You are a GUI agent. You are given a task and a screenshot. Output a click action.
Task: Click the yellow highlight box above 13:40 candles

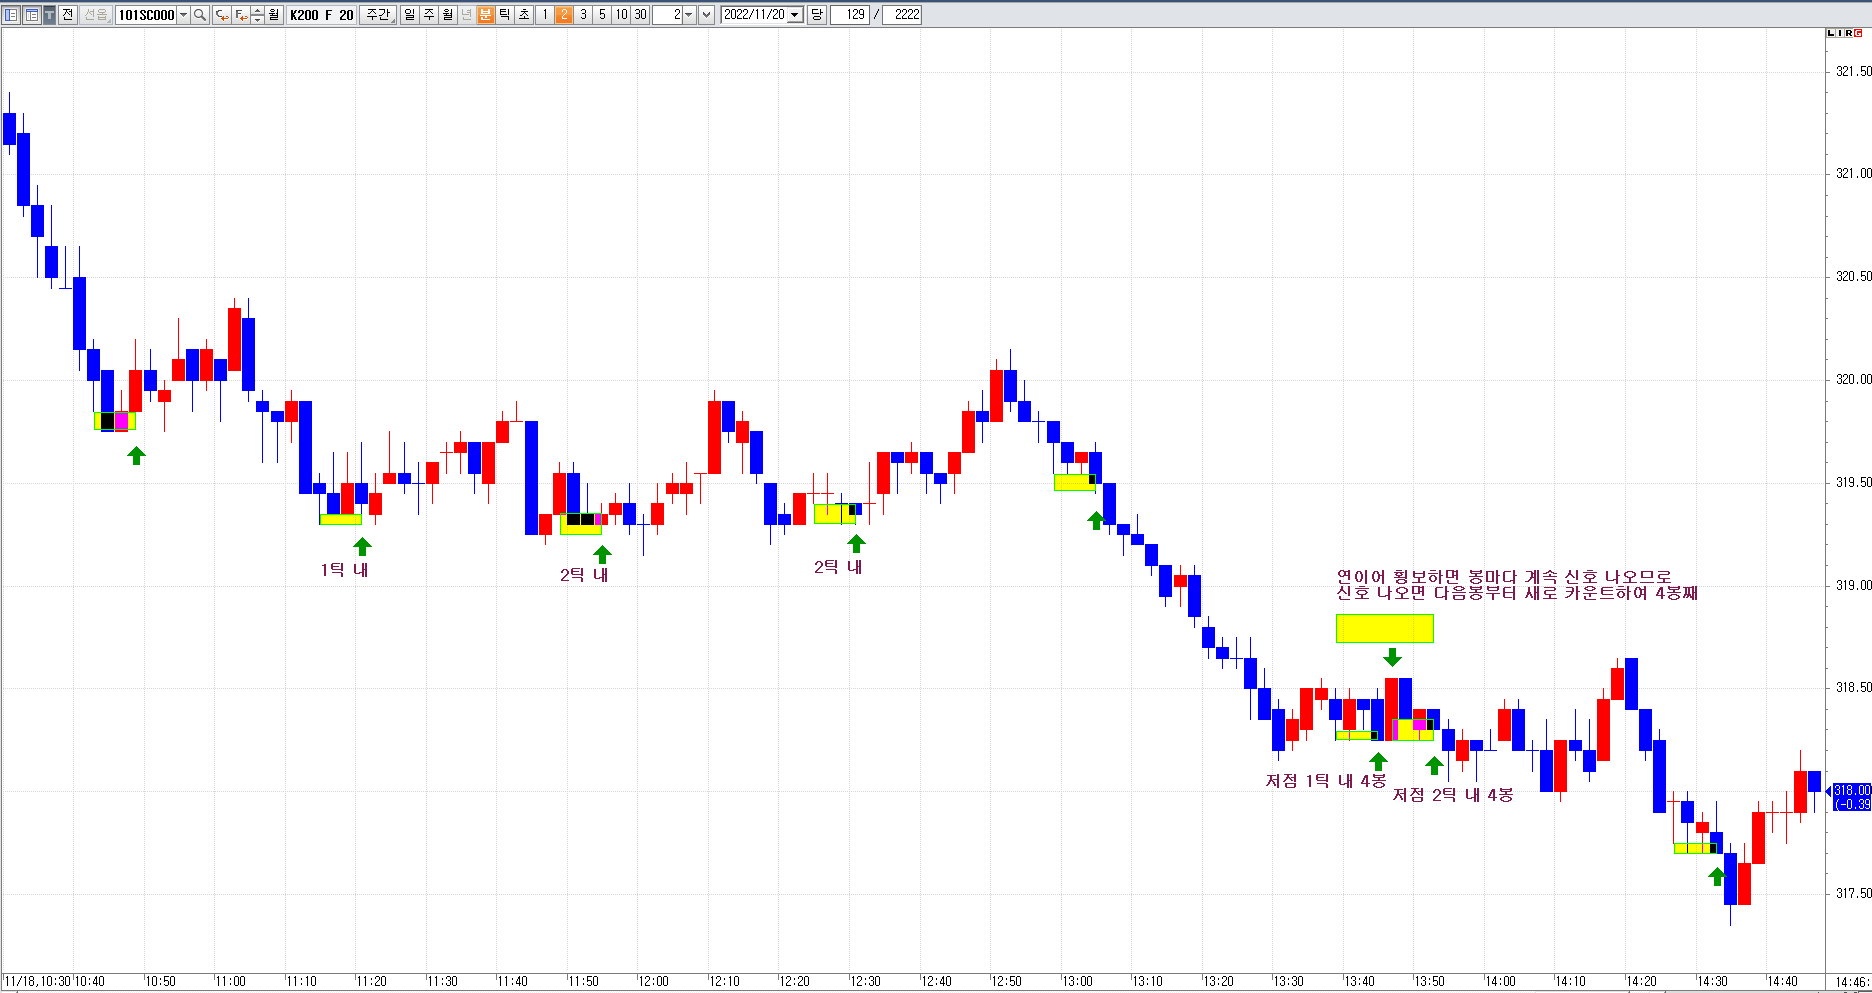(1384, 628)
